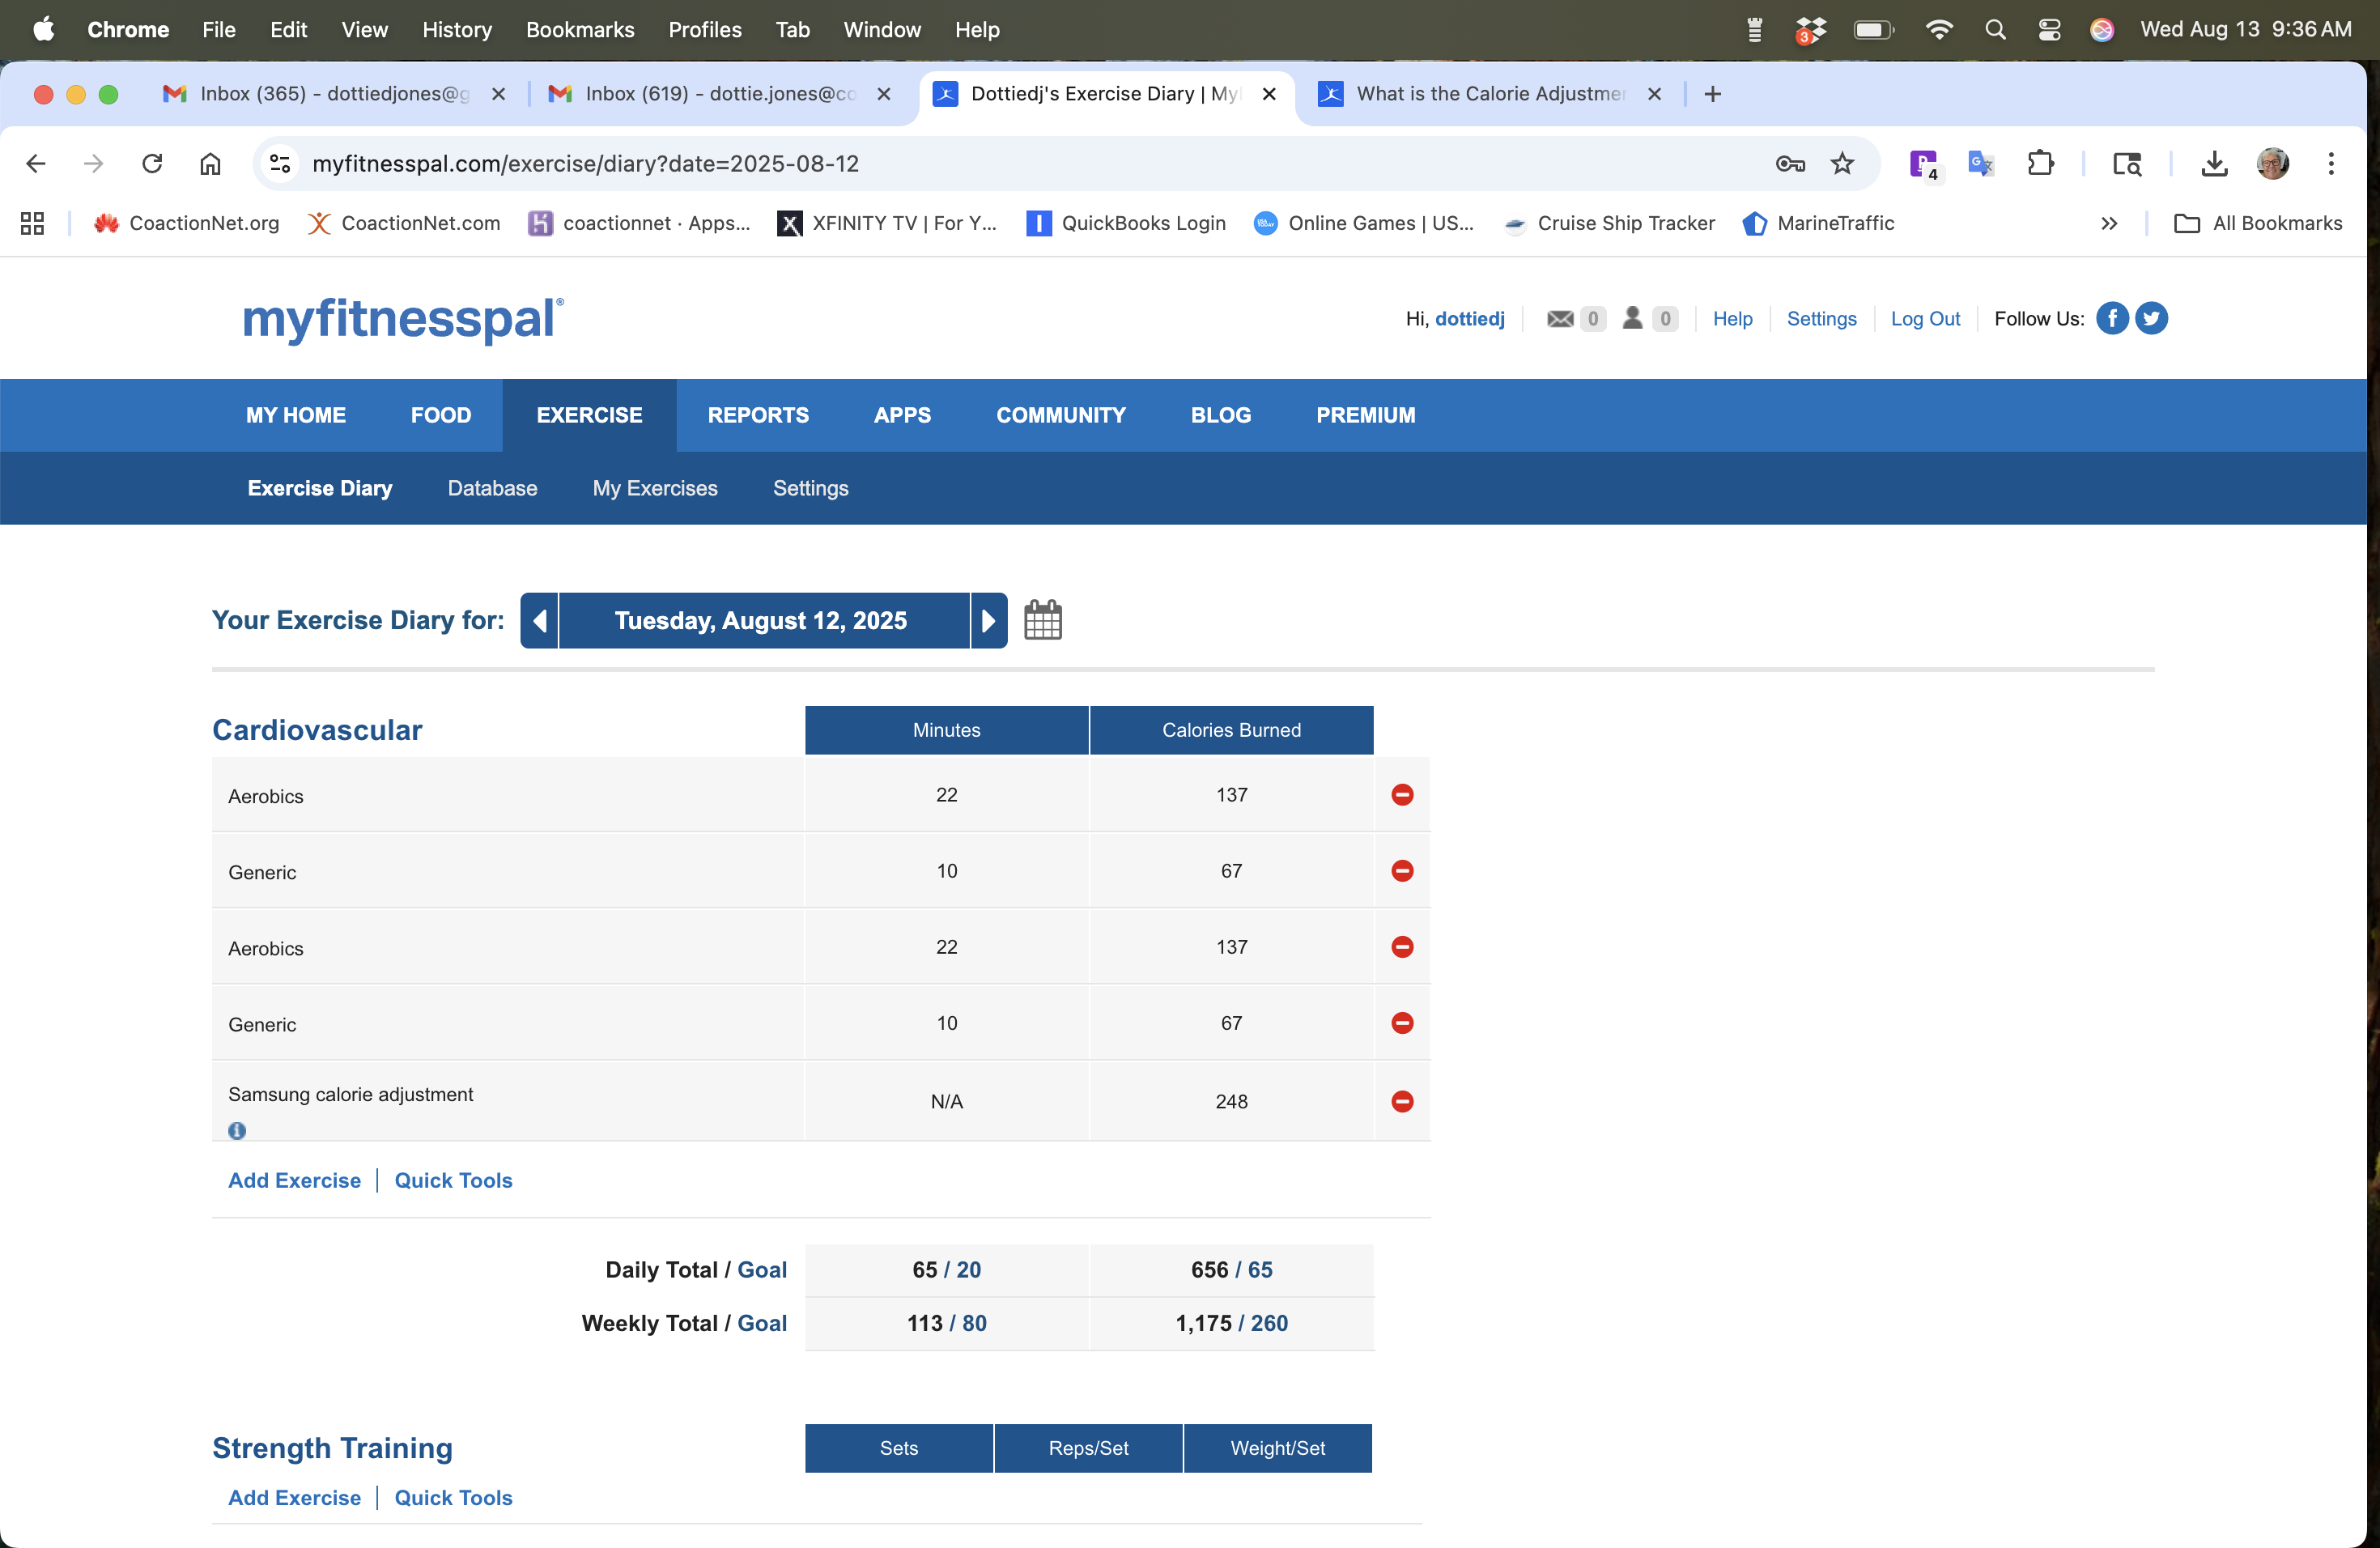2380x1548 pixels.
Task: Open Spotlight search in menu bar
Action: [x=1995, y=30]
